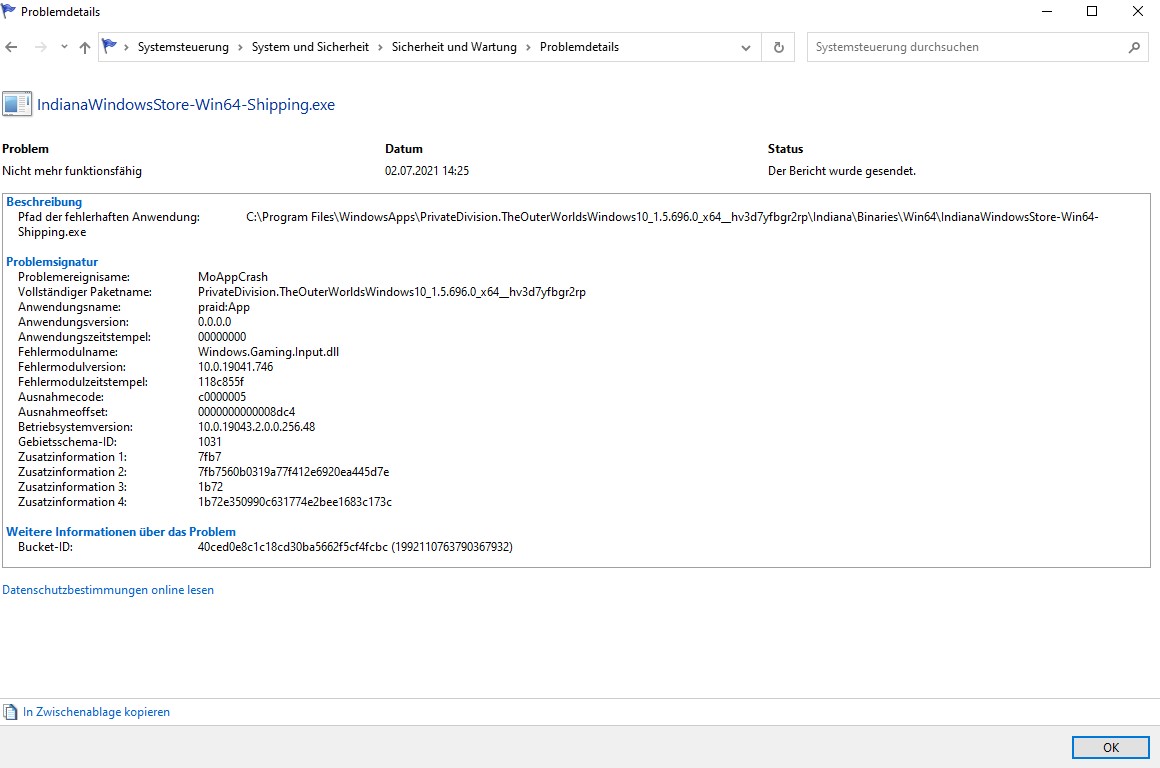Go back with the back arrow
This screenshot has width=1160, height=768.
[11, 47]
